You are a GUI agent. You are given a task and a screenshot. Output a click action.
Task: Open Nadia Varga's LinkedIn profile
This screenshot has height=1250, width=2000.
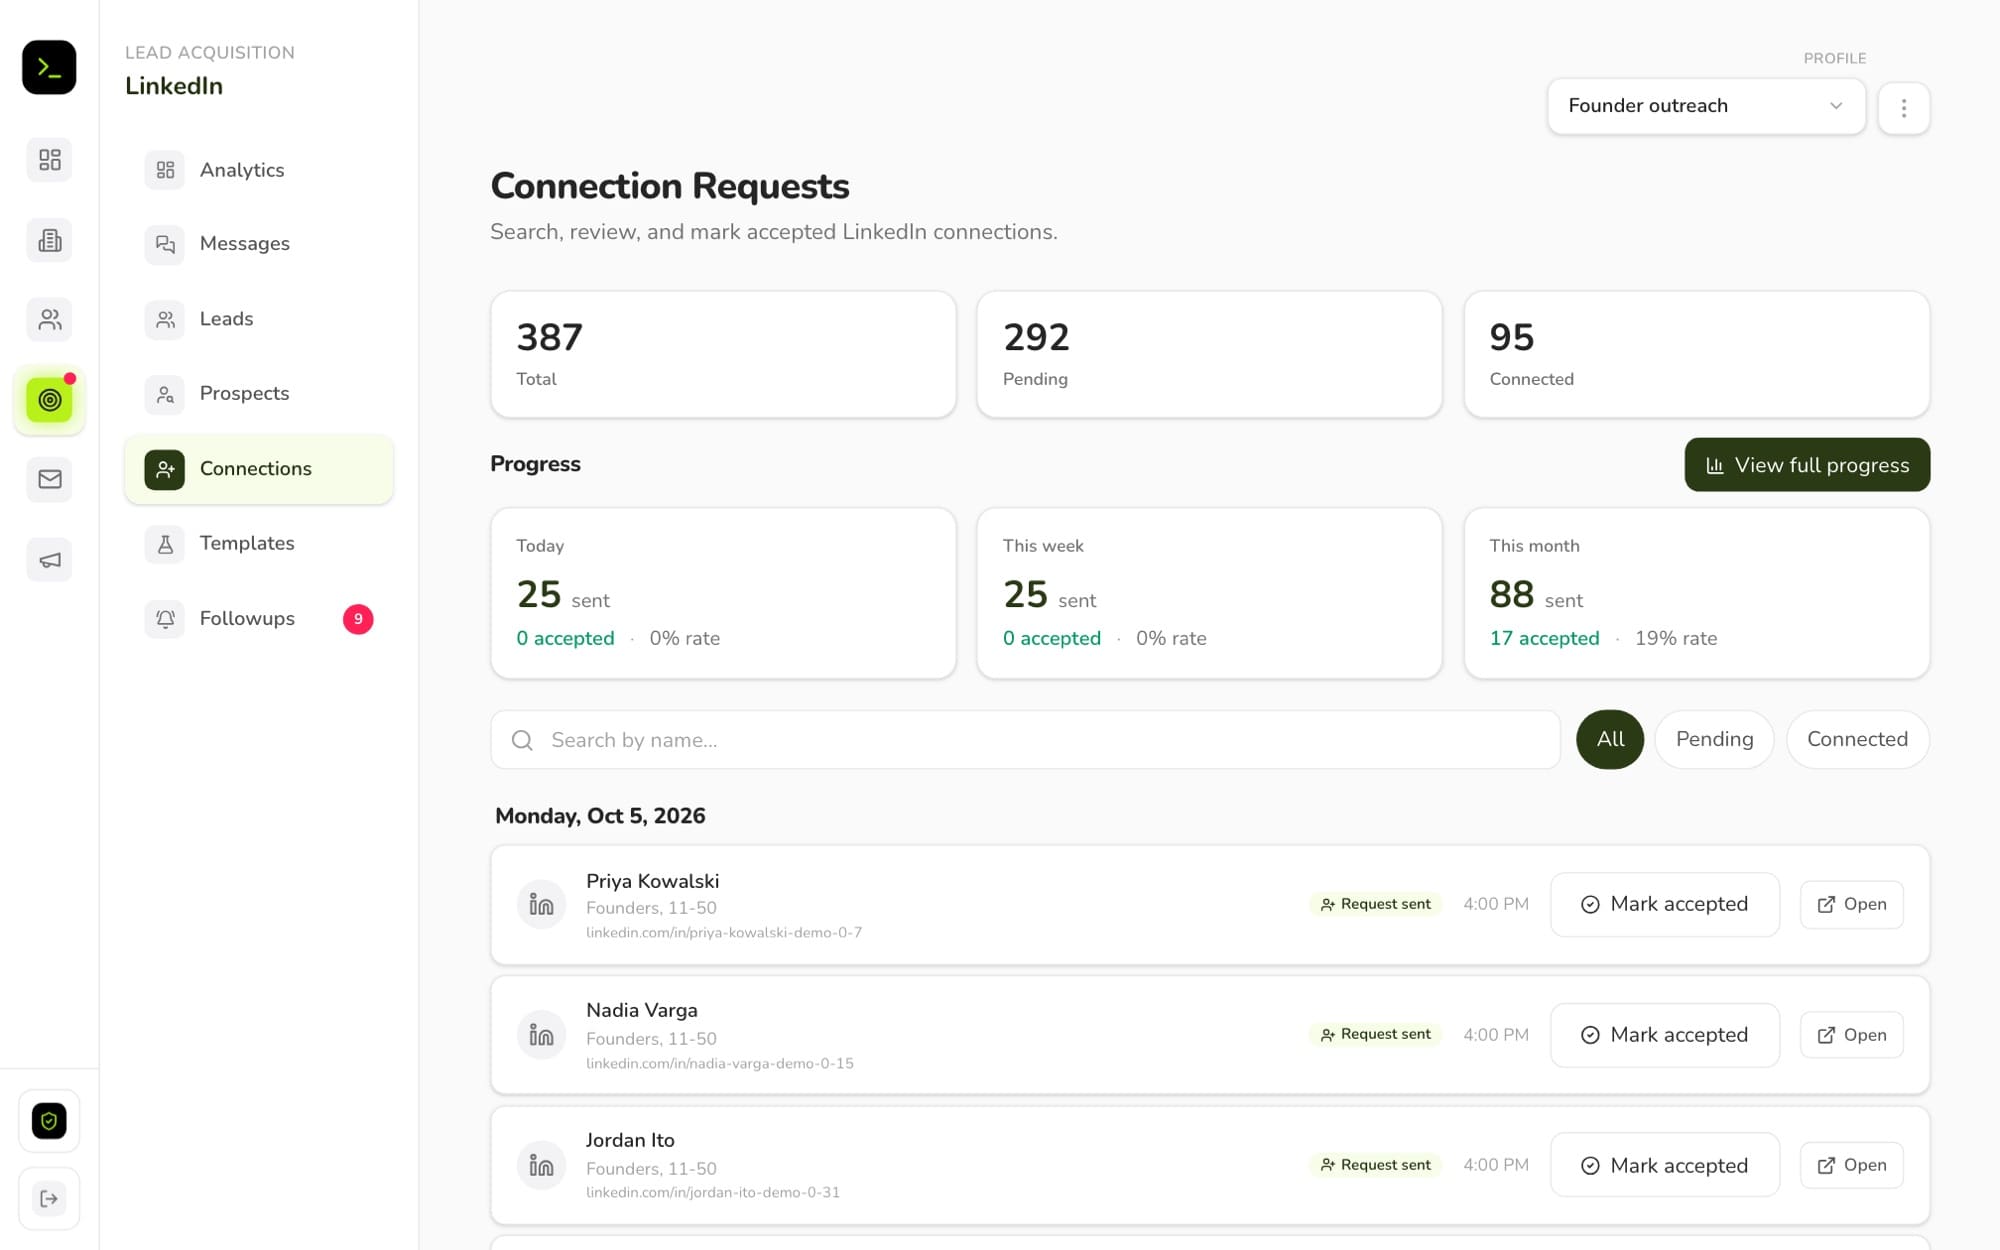tap(1851, 1035)
